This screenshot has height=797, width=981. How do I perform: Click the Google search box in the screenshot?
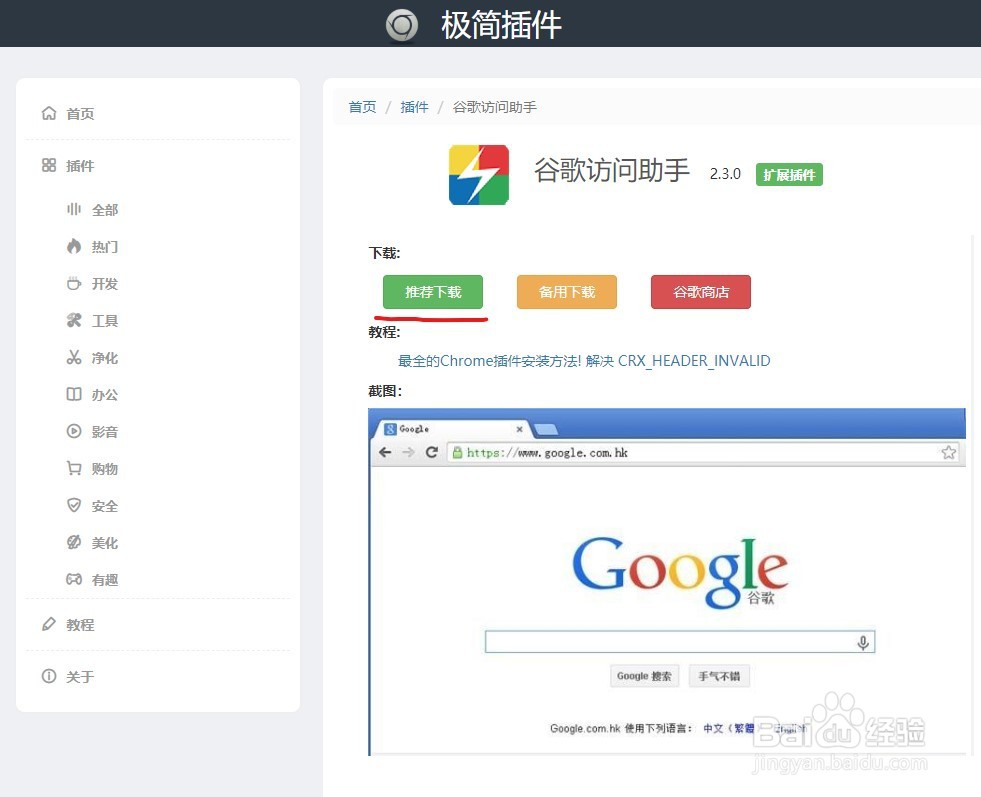pos(680,642)
